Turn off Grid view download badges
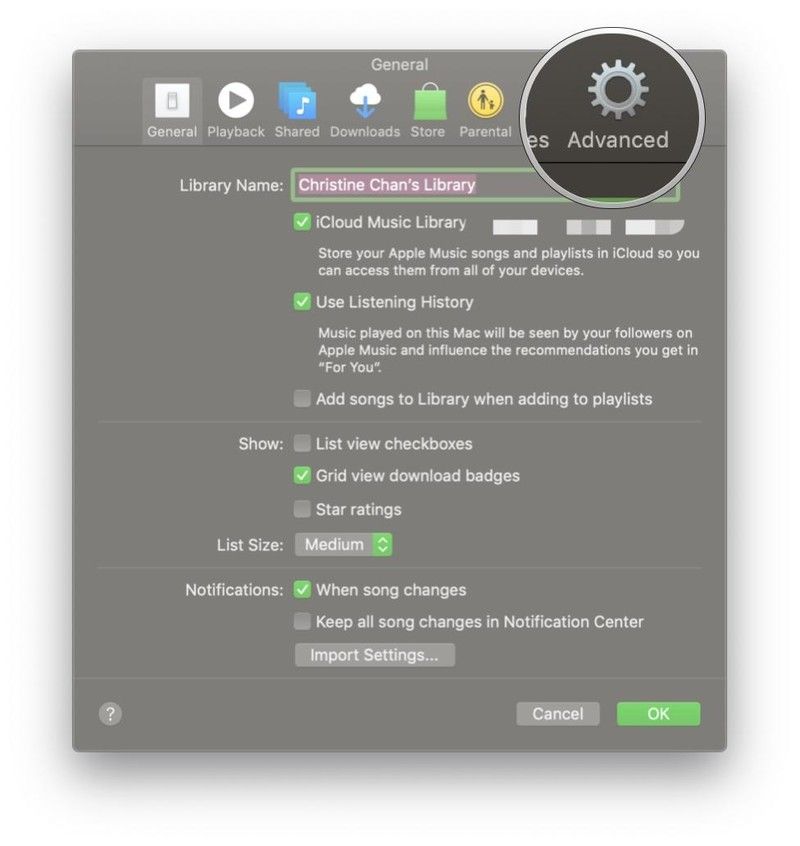Screen dimensions: 800x846 (x=302, y=475)
